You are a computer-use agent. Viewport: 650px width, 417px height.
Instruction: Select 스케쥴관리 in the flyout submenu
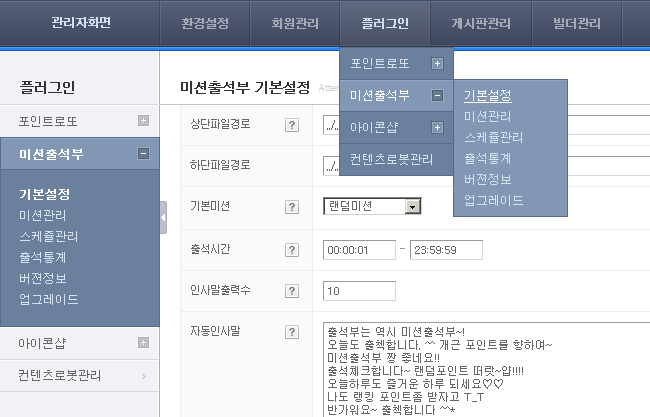point(493,138)
